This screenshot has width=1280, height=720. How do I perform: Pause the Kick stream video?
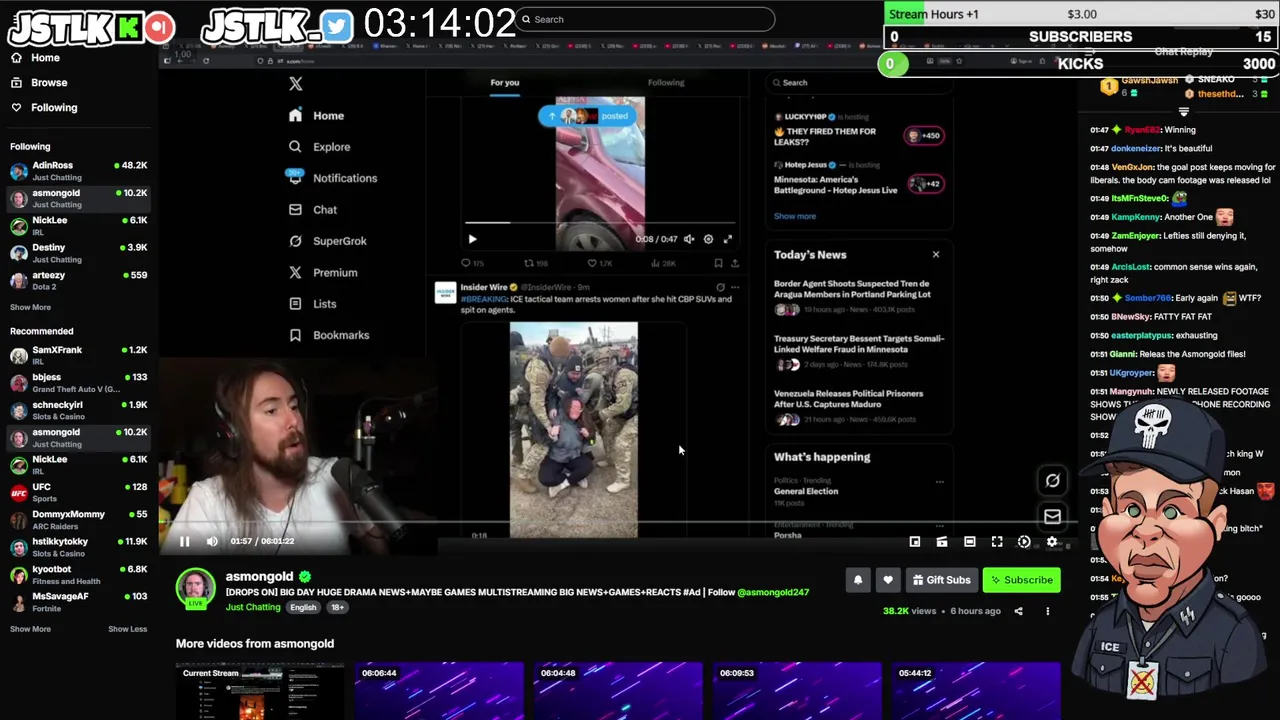click(x=184, y=541)
